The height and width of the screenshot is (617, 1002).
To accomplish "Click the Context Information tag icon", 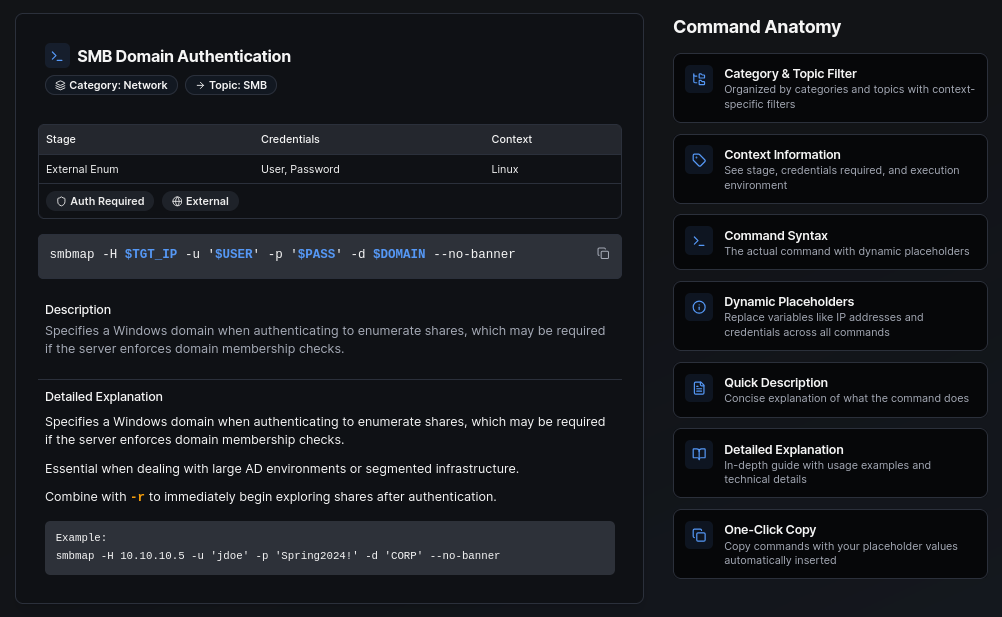I will (698, 160).
